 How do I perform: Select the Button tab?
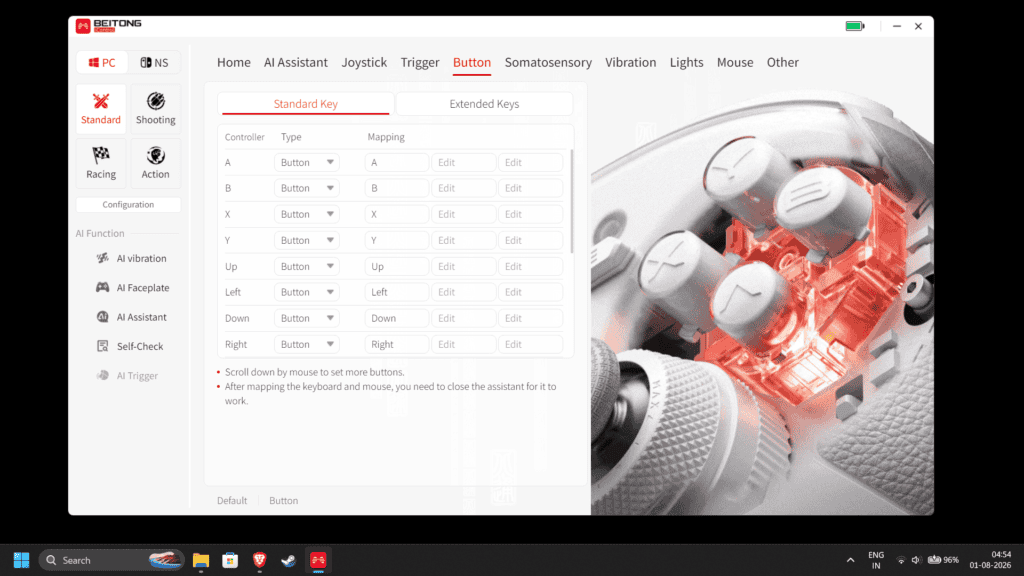click(472, 62)
